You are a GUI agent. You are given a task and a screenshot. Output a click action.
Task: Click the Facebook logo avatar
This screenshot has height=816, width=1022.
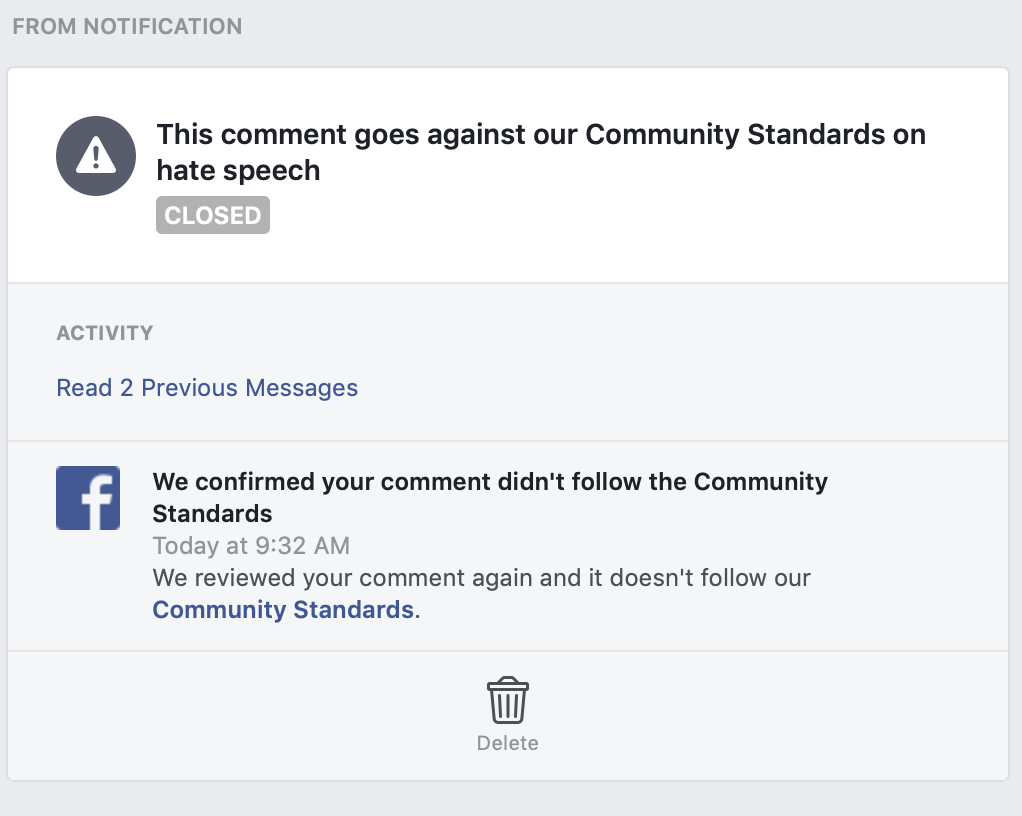(x=88, y=498)
